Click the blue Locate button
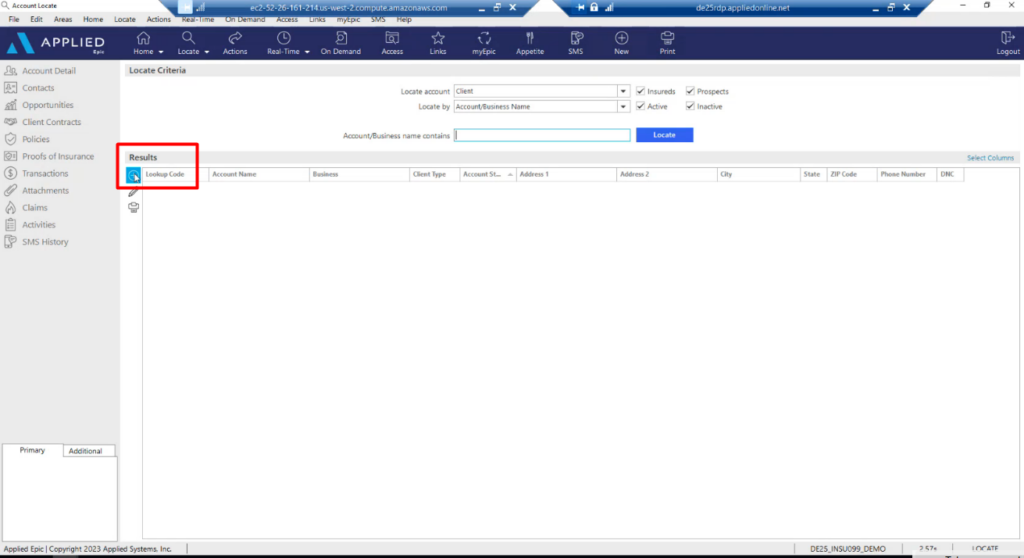This screenshot has width=1024, height=558. point(664,135)
